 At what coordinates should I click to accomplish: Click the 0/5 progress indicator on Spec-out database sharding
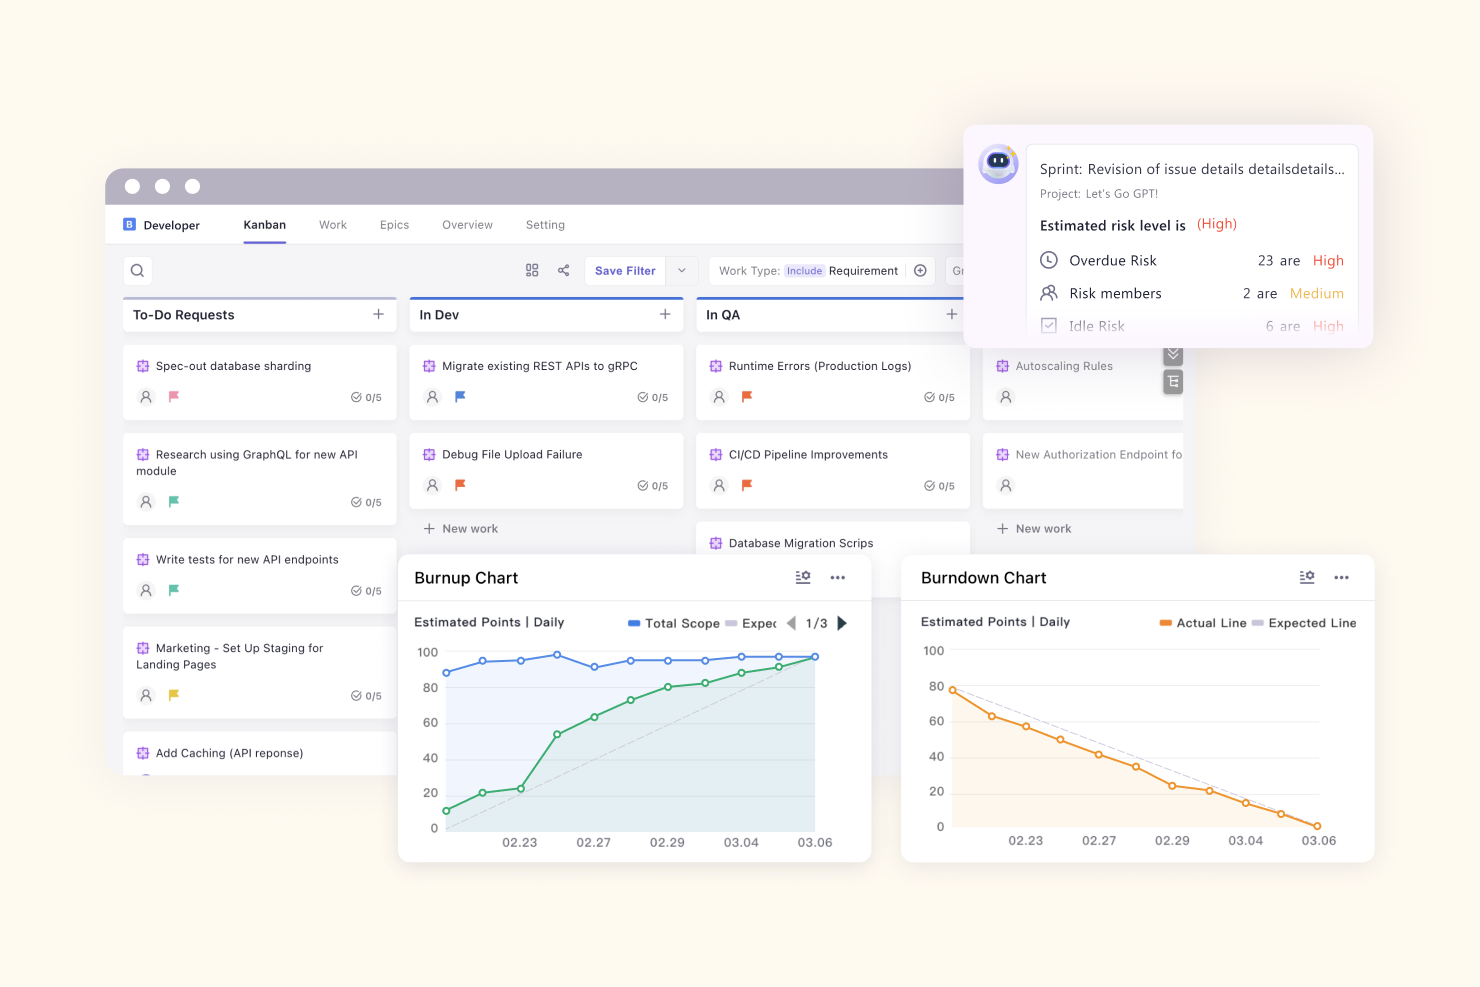pos(366,397)
